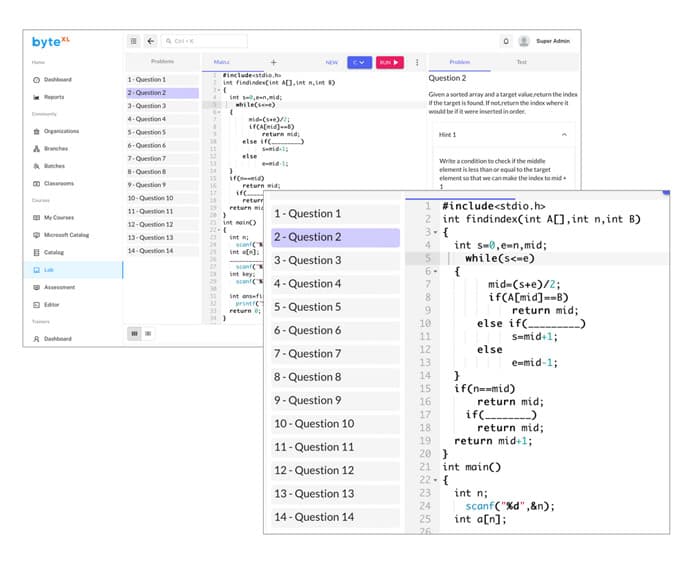700x578 pixels.
Task: Fold code at line 3 in small editor
Action: tap(219, 90)
